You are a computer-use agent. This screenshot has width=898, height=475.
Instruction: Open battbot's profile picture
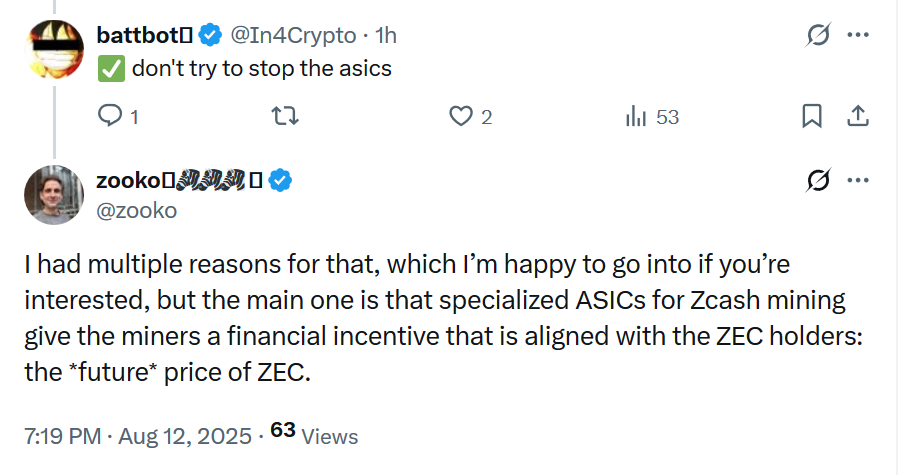click(54, 49)
